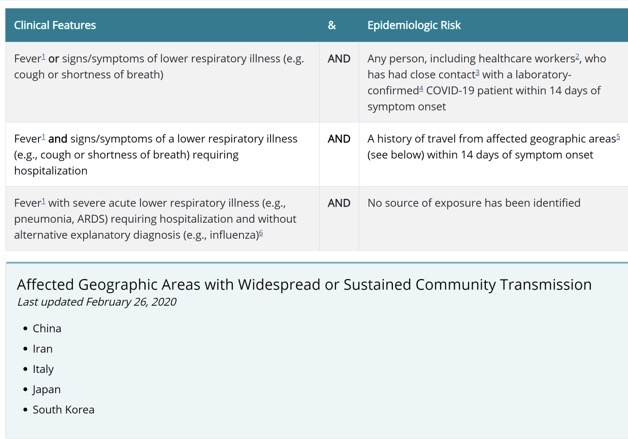Follow footnote 2 after "healthcare workers"

pyautogui.click(x=577, y=56)
